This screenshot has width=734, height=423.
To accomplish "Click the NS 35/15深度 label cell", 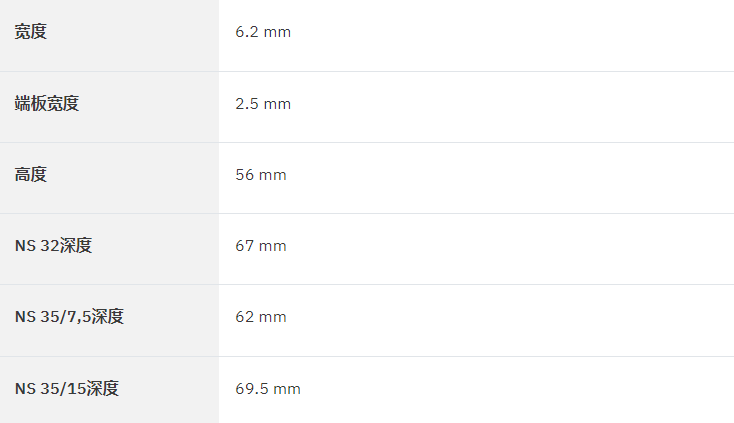I will (x=109, y=390).
